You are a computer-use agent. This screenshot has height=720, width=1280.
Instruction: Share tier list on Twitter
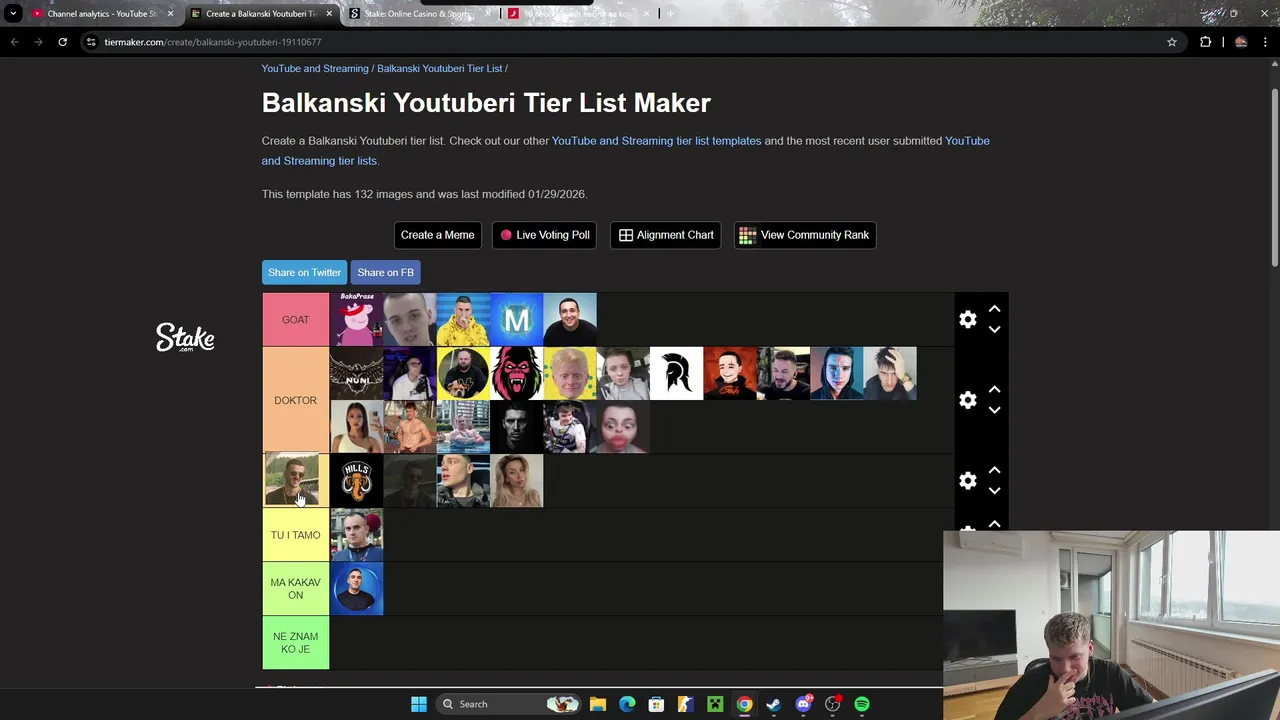(x=304, y=272)
